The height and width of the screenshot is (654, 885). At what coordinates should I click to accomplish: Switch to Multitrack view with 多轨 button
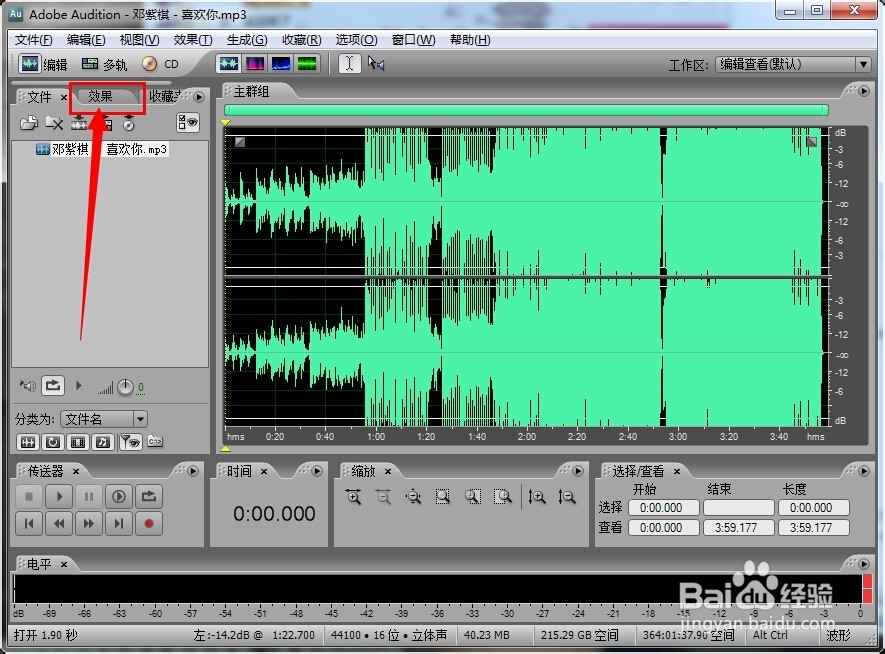104,64
